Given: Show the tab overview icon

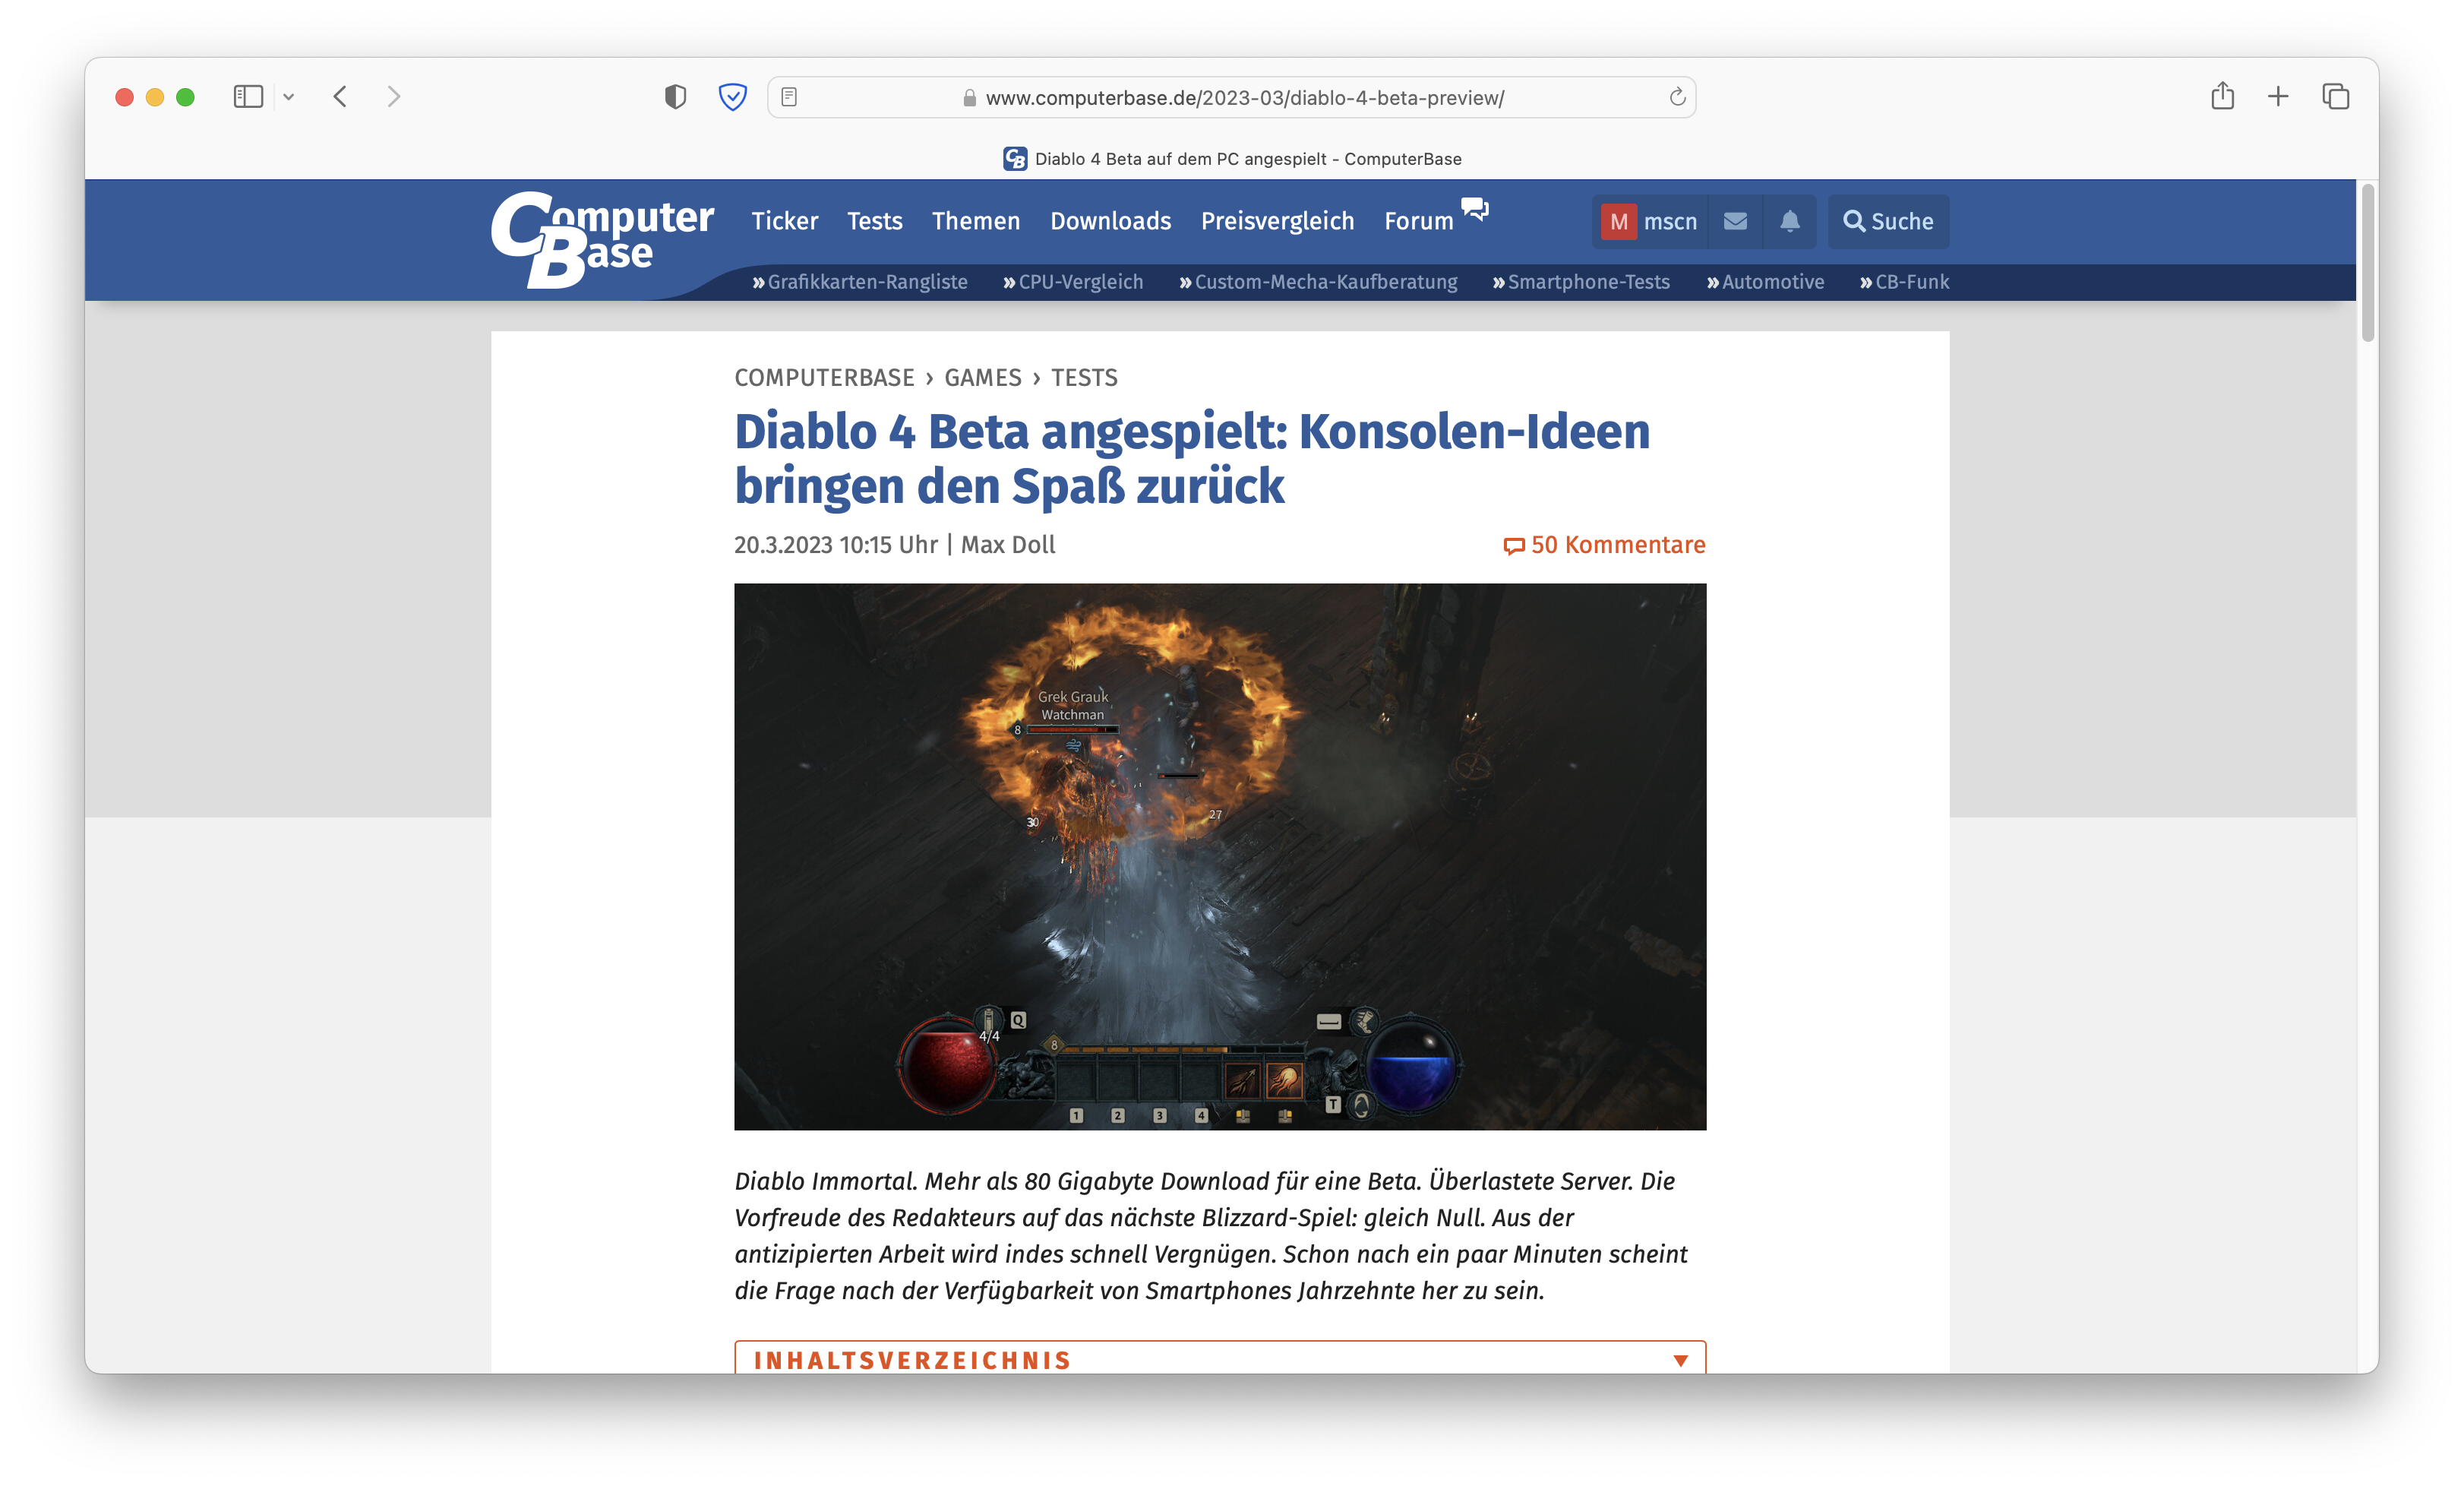Looking at the screenshot, I should [x=2335, y=97].
